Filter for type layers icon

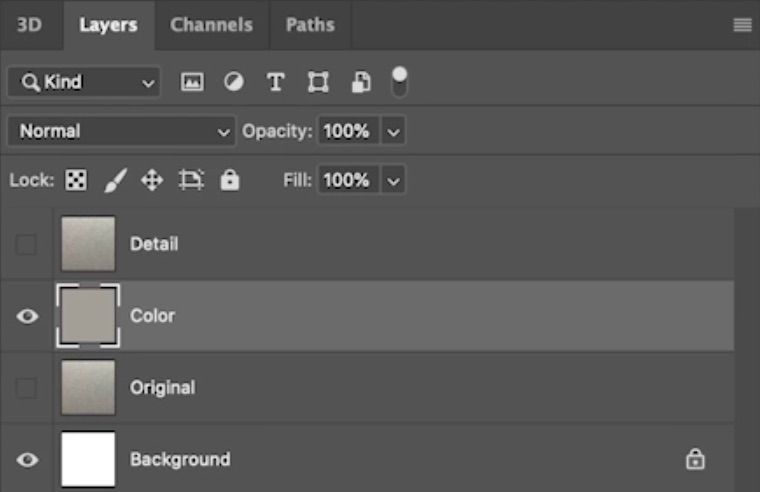pyautogui.click(x=276, y=82)
